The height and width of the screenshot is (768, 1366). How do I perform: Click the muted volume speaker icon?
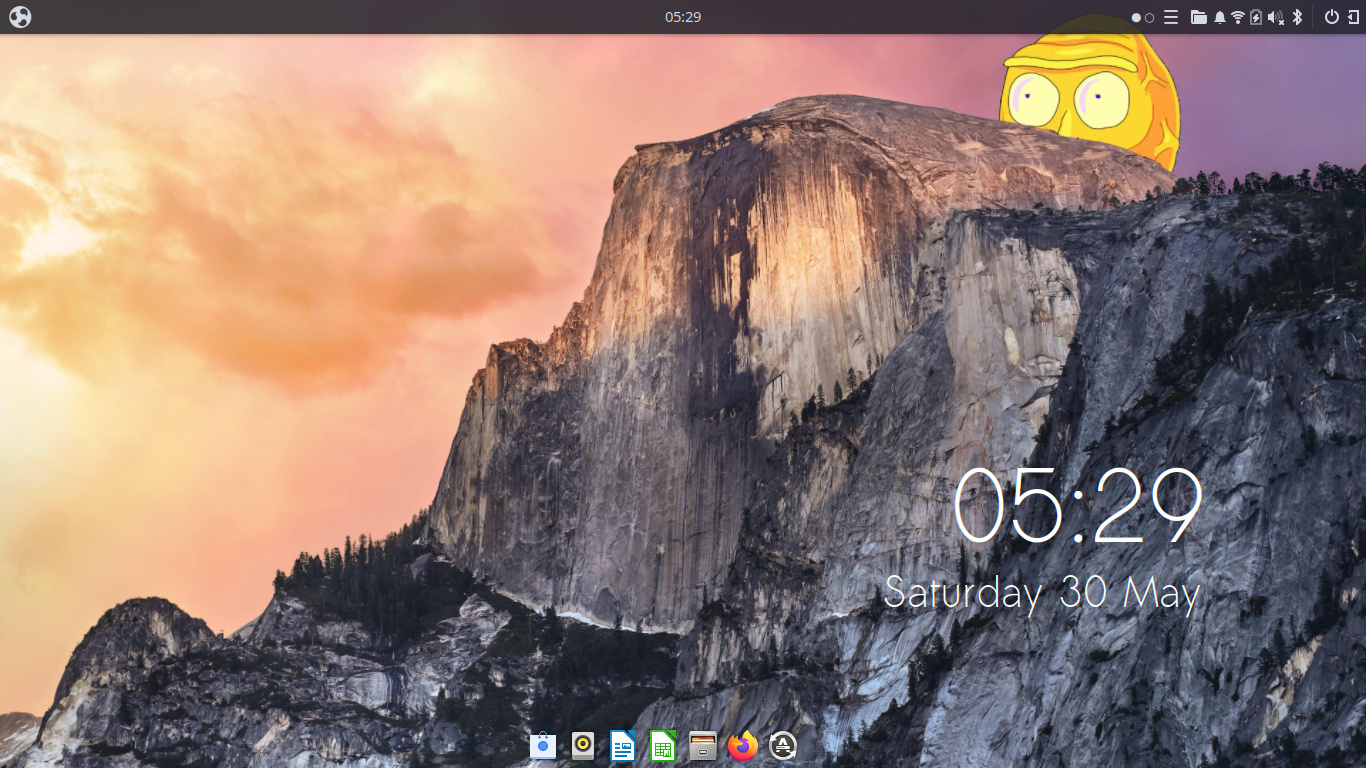pyautogui.click(x=1276, y=17)
